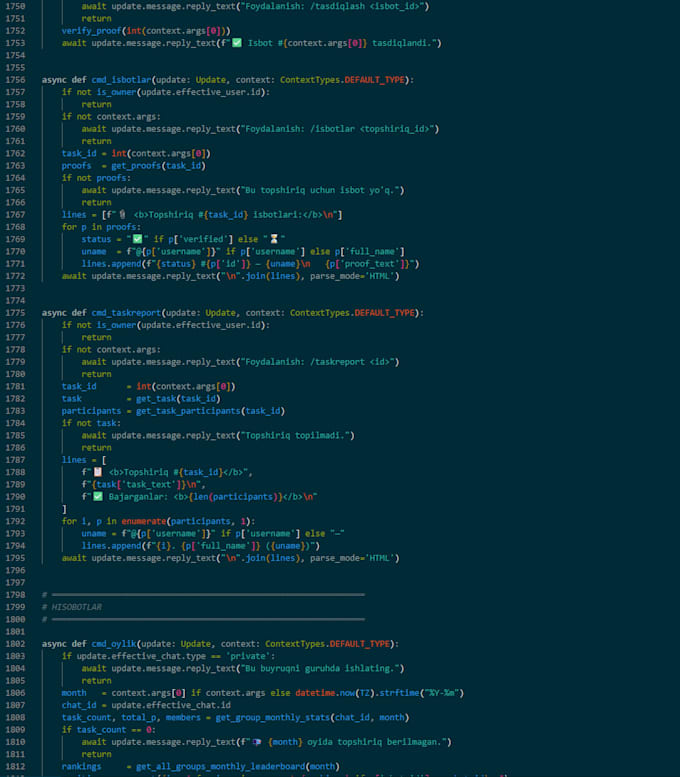This screenshot has height=777, width=680.
Task: Click "tasdiqlandi." text on line 1753
Action: click(401, 43)
